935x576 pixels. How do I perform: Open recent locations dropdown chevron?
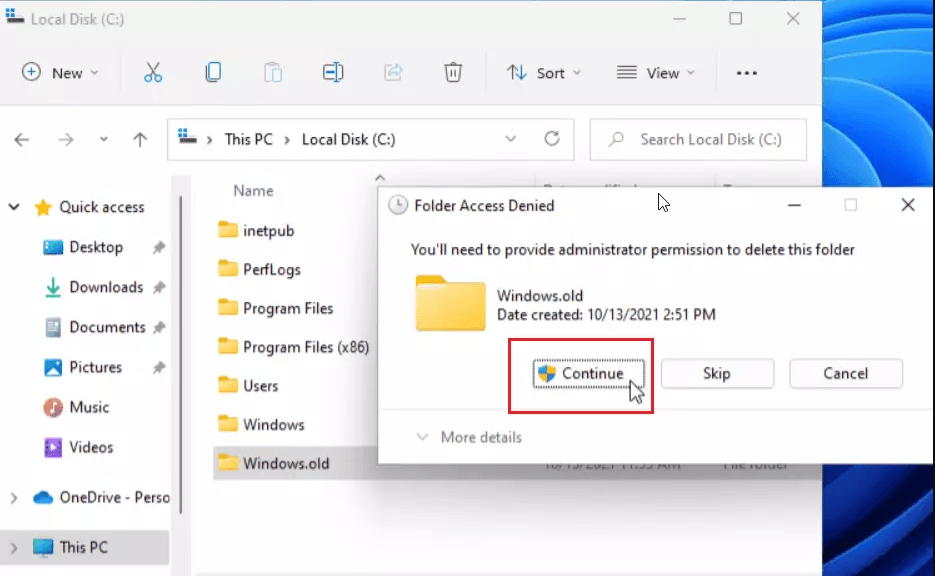[103, 140]
